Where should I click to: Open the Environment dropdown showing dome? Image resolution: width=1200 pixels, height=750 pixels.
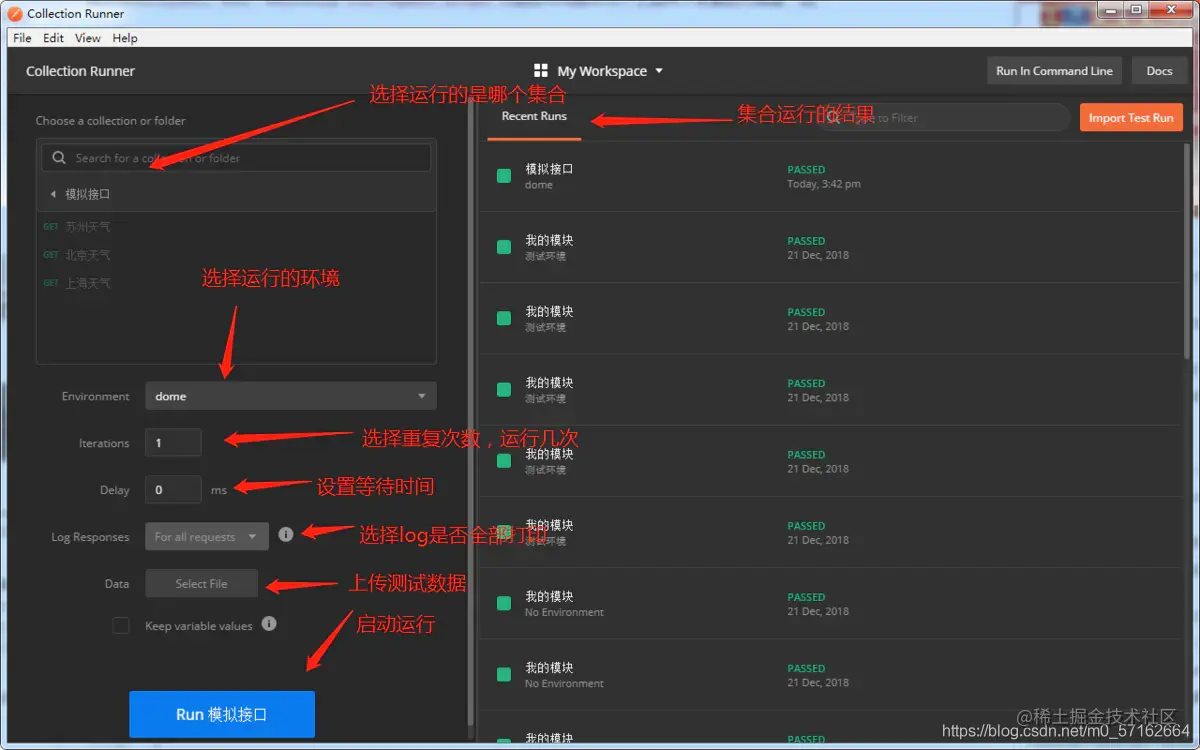(x=290, y=396)
